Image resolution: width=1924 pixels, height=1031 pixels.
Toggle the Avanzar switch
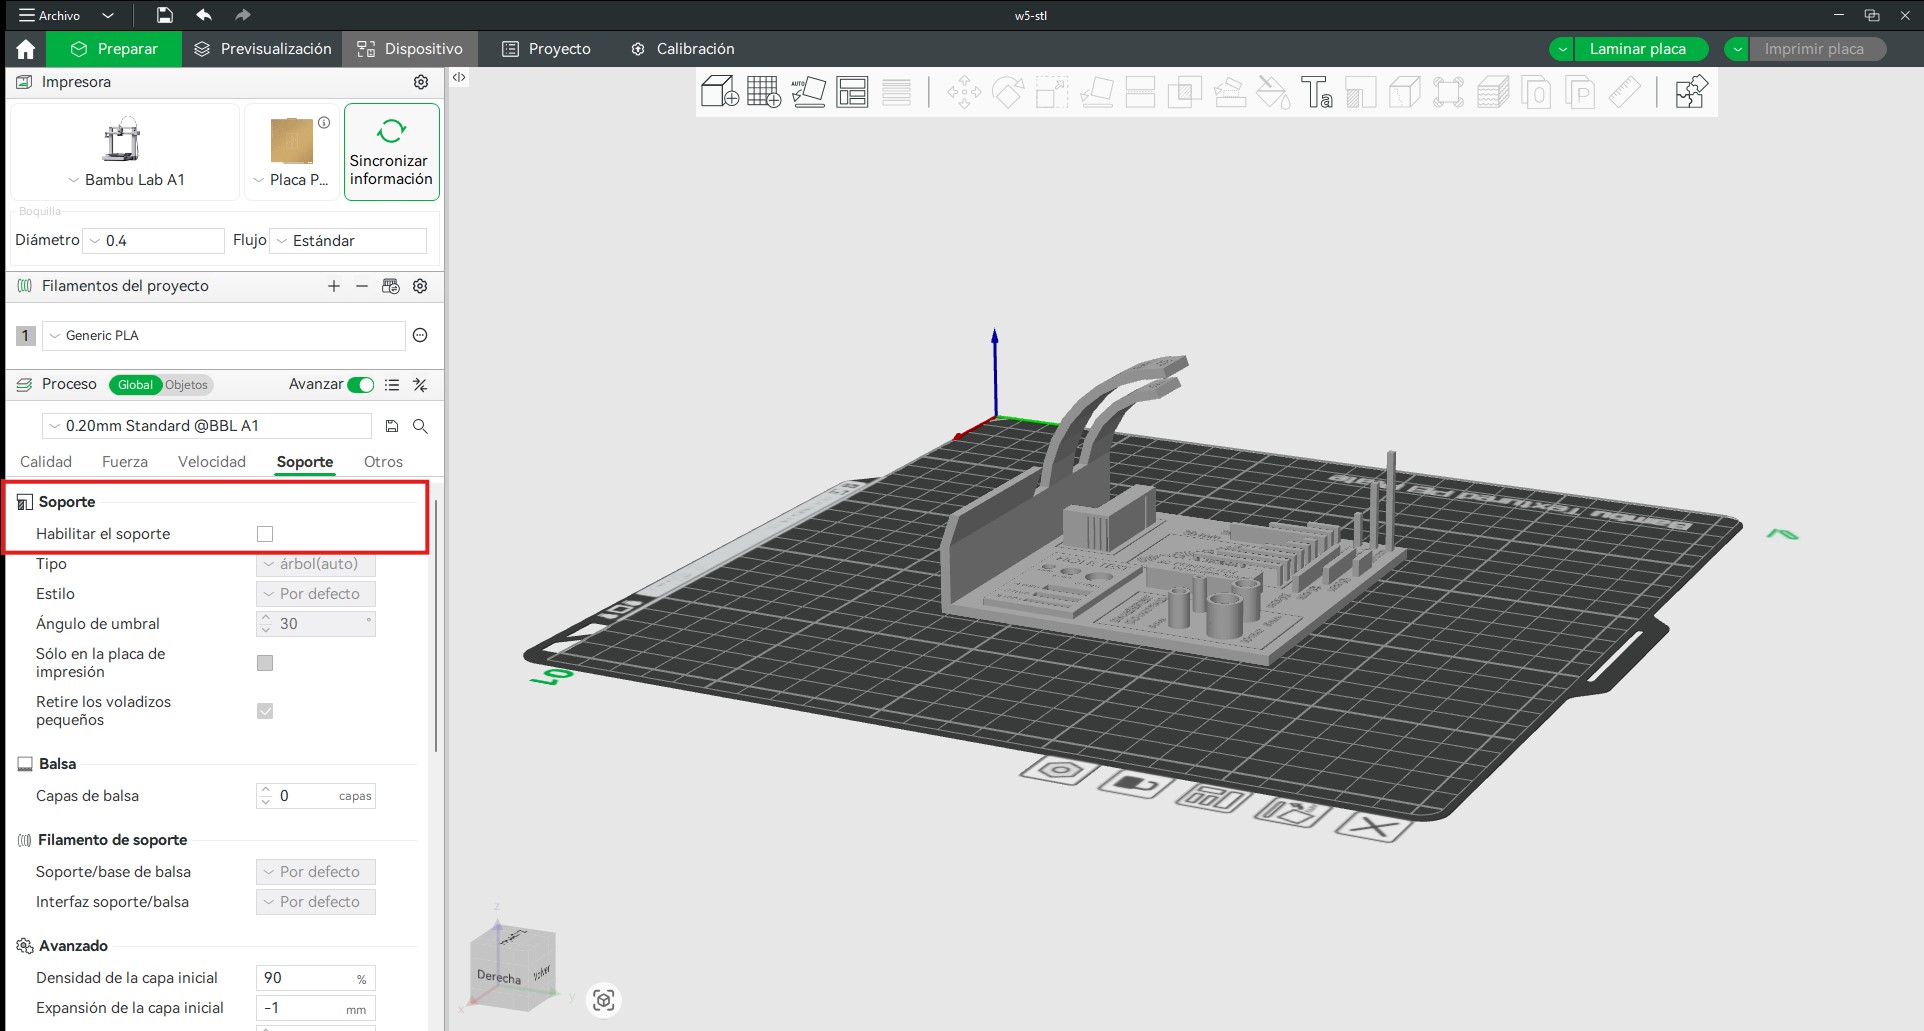pos(361,385)
